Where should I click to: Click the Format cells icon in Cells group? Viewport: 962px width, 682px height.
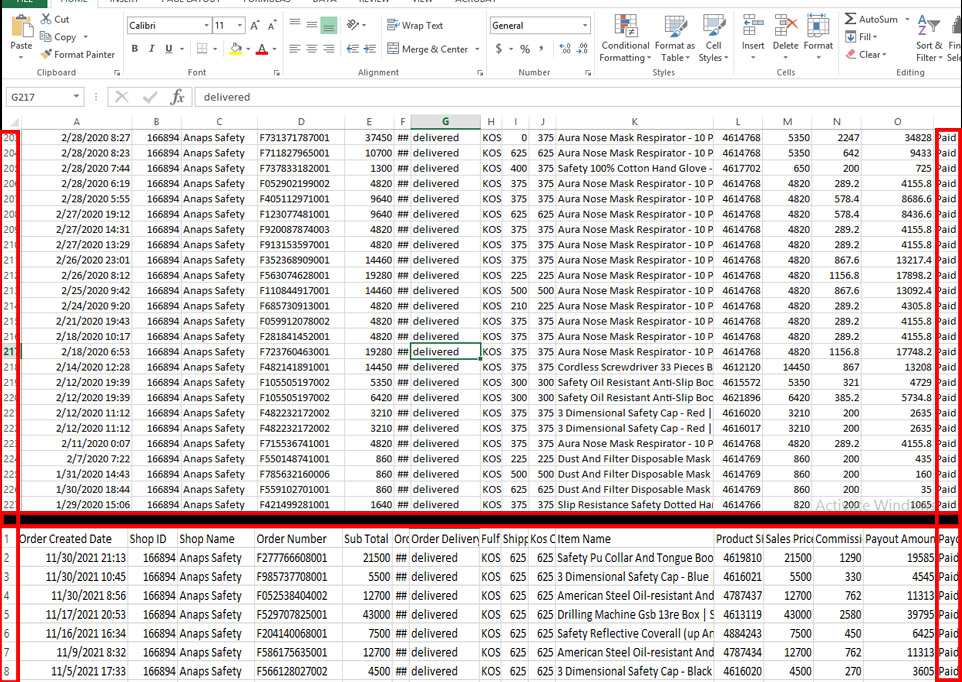point(818,26)
